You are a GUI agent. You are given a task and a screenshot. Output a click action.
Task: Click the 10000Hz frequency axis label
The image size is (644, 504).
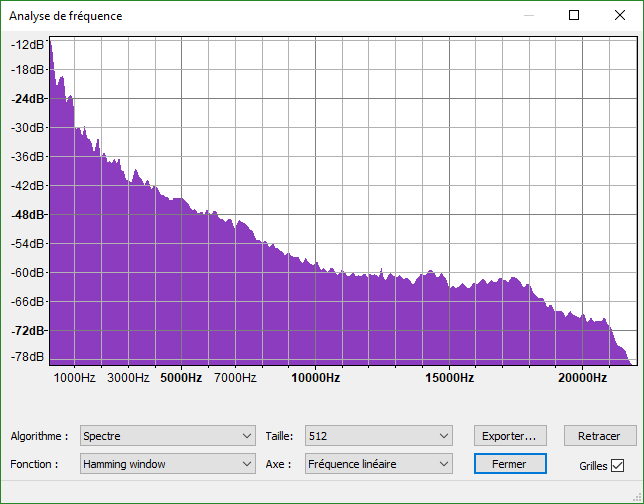click(315, 377)
